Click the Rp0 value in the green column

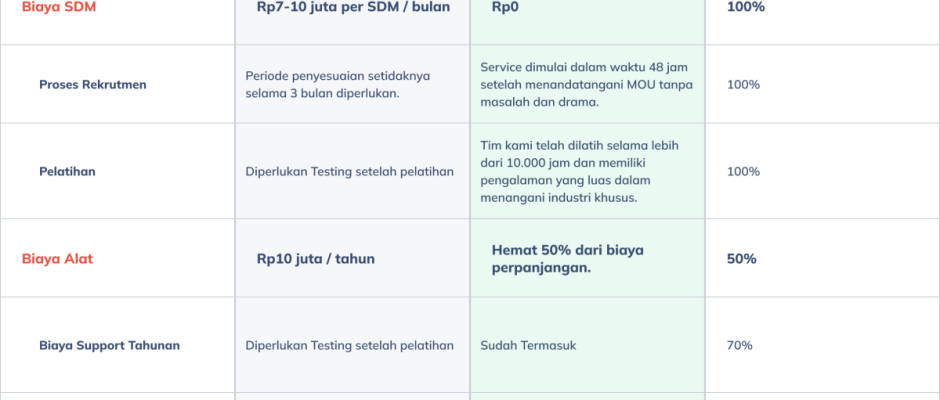(x=505, y=7)
